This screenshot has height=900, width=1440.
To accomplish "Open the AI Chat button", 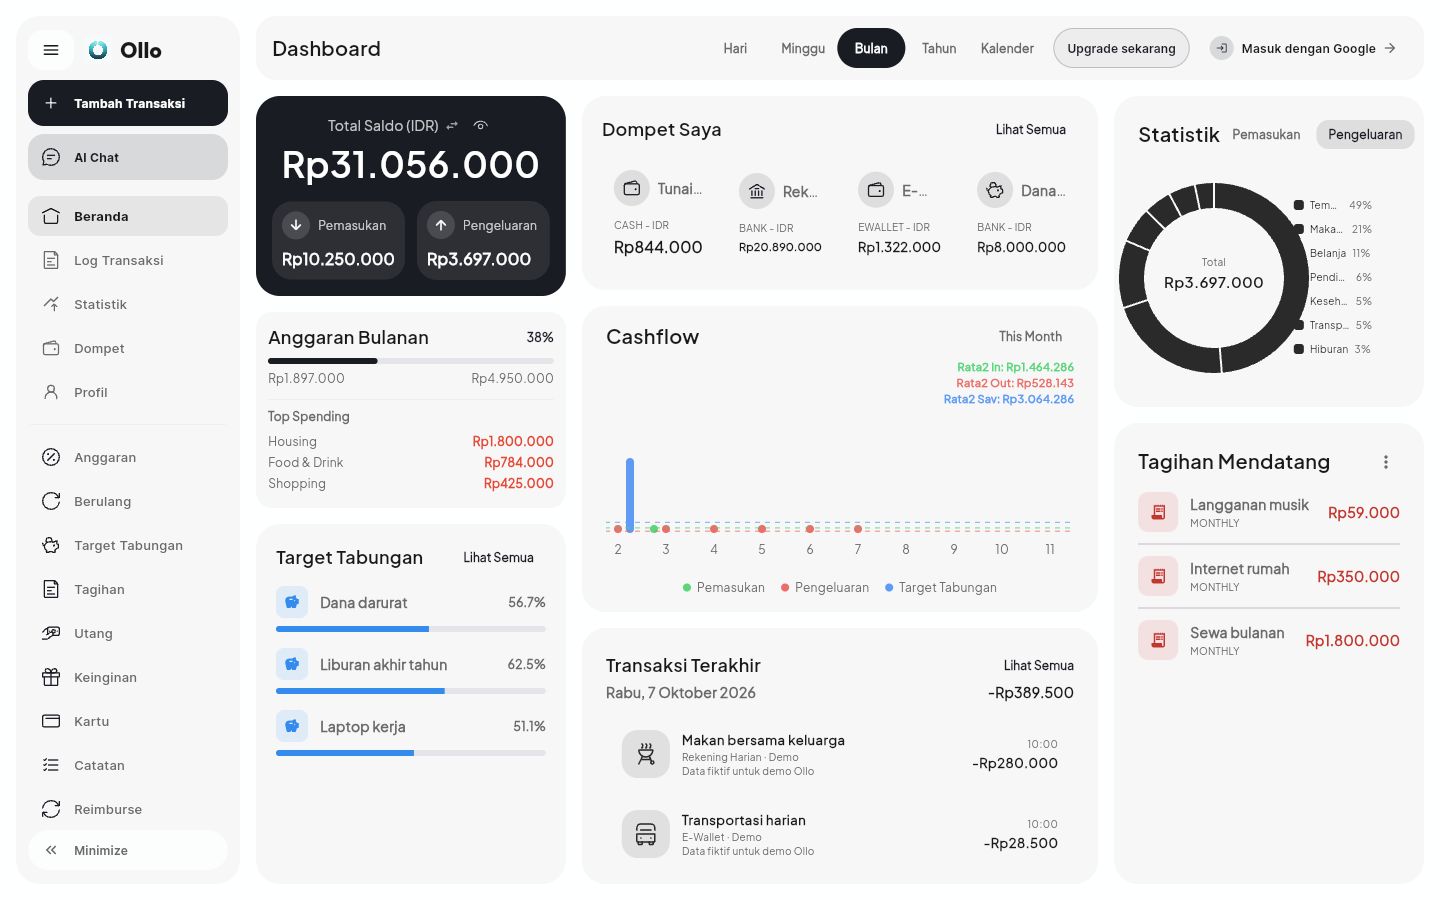I will pyautogui.click(x=128, y=157).
